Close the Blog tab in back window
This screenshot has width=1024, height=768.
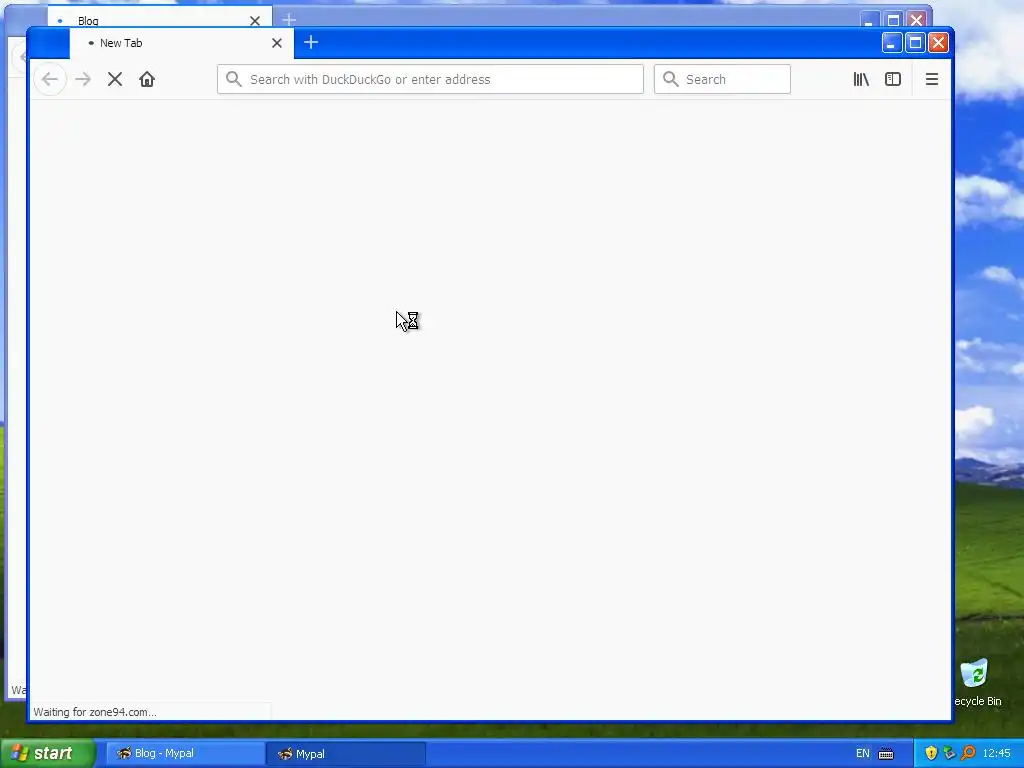(x=255, y=21)
